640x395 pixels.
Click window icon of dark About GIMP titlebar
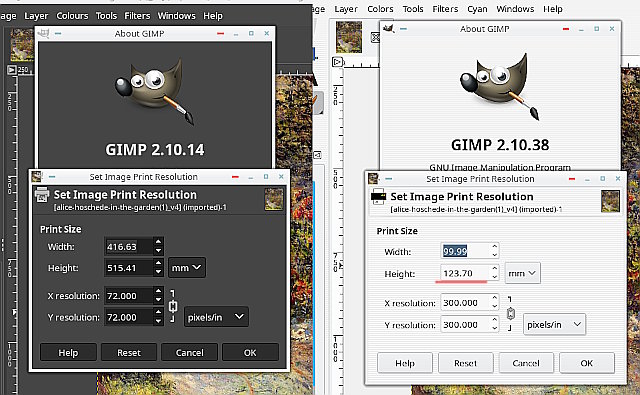43,33
